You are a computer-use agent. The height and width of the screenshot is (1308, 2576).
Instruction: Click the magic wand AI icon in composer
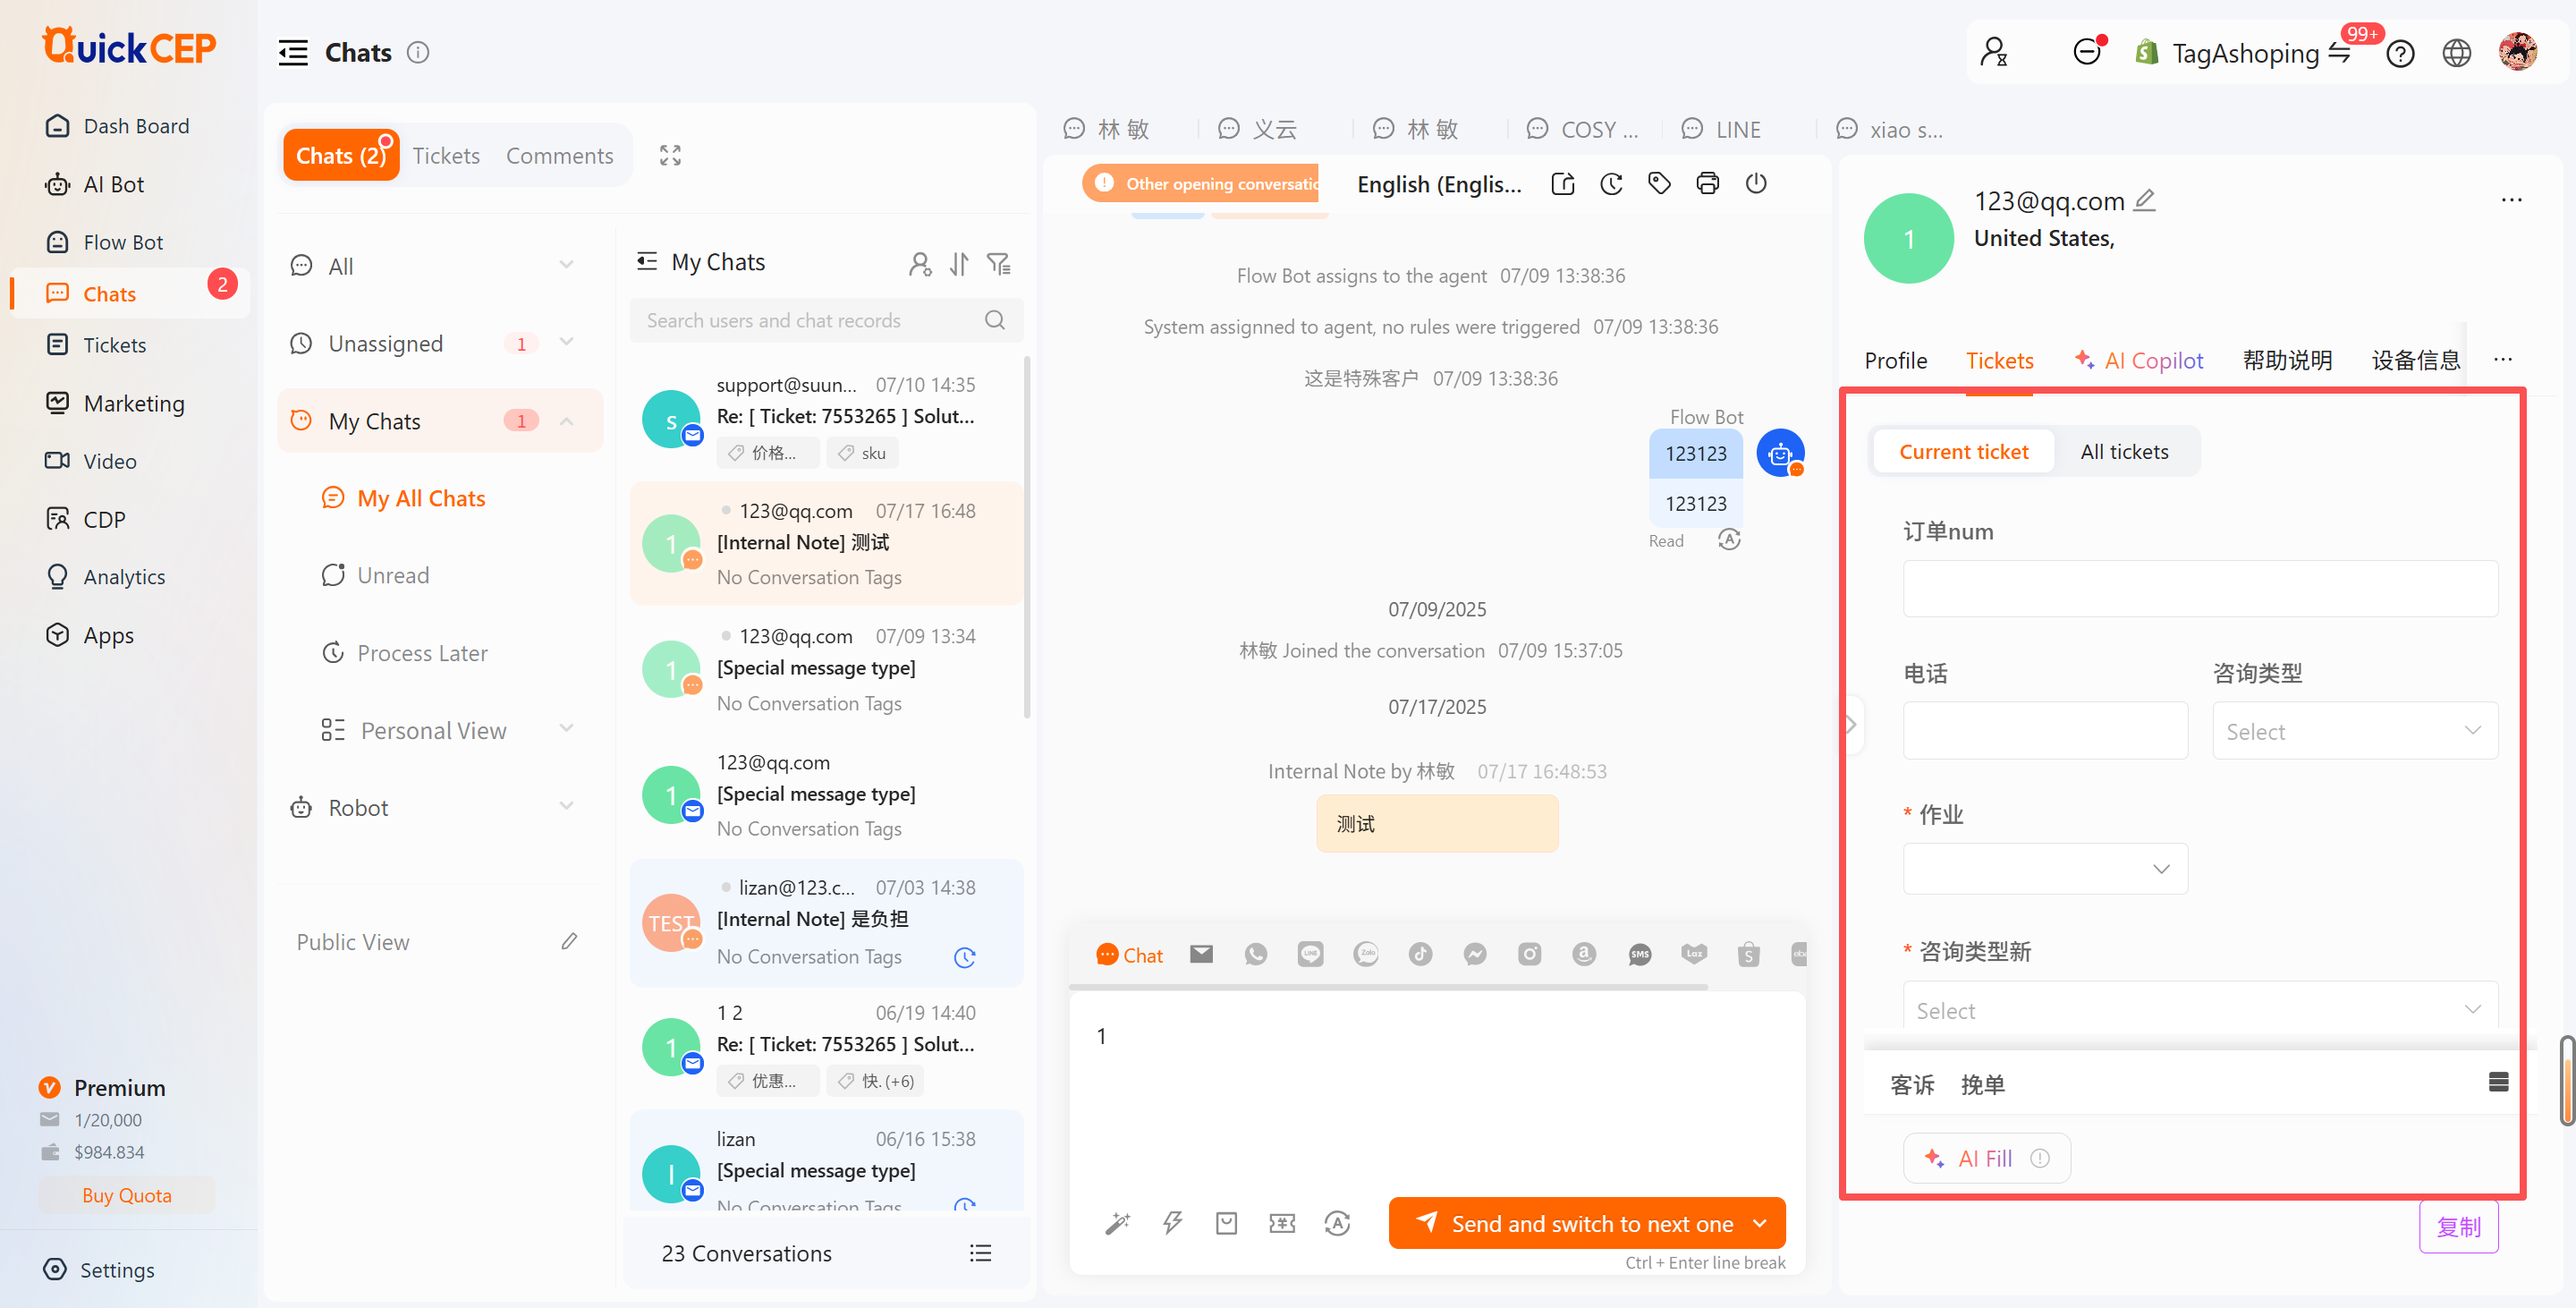[1117, 1223]
